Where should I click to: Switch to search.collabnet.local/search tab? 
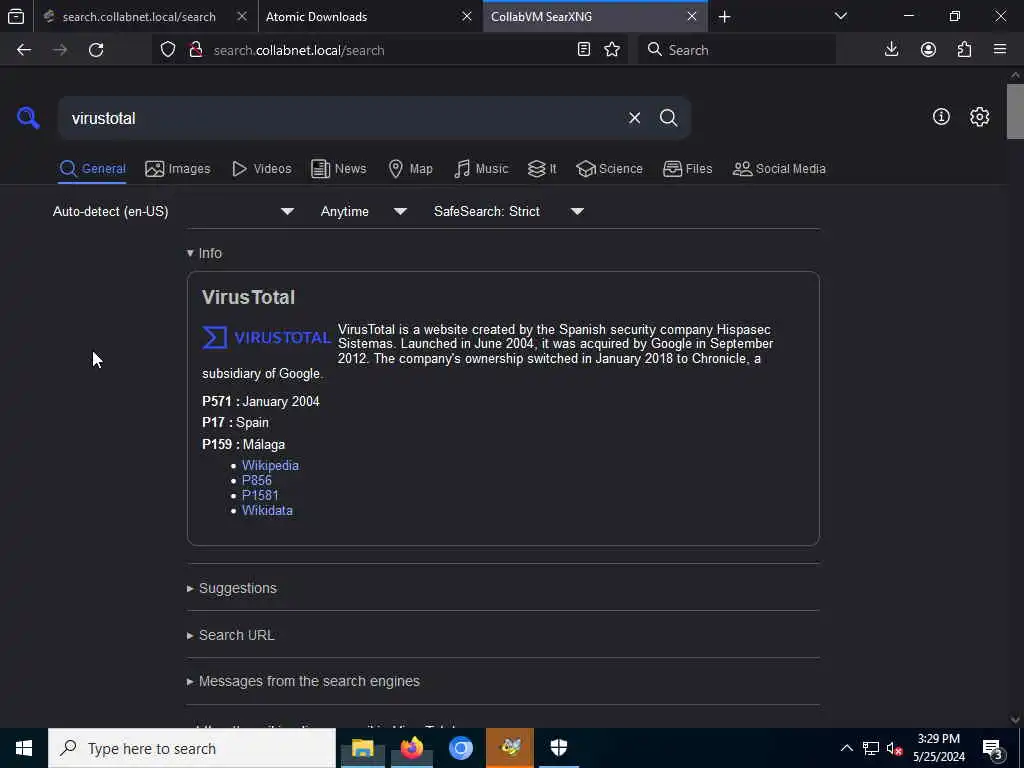click(139, 17)
